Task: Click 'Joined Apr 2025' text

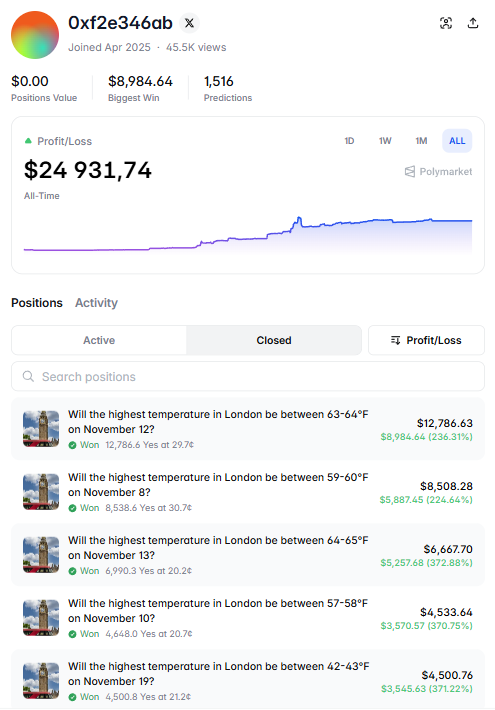Action: (109, 47)
